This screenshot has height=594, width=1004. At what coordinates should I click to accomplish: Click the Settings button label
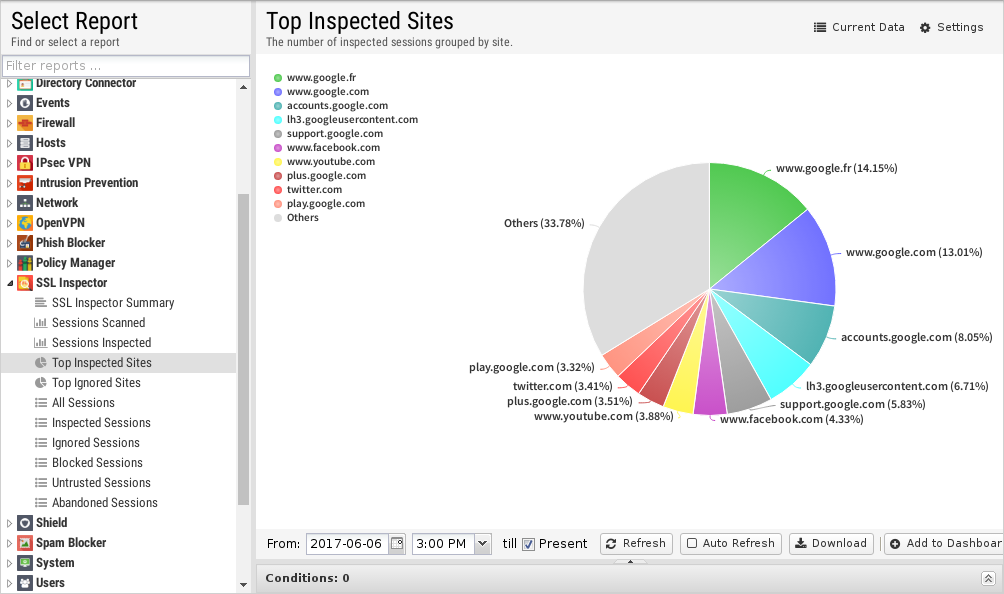(960, 28)
